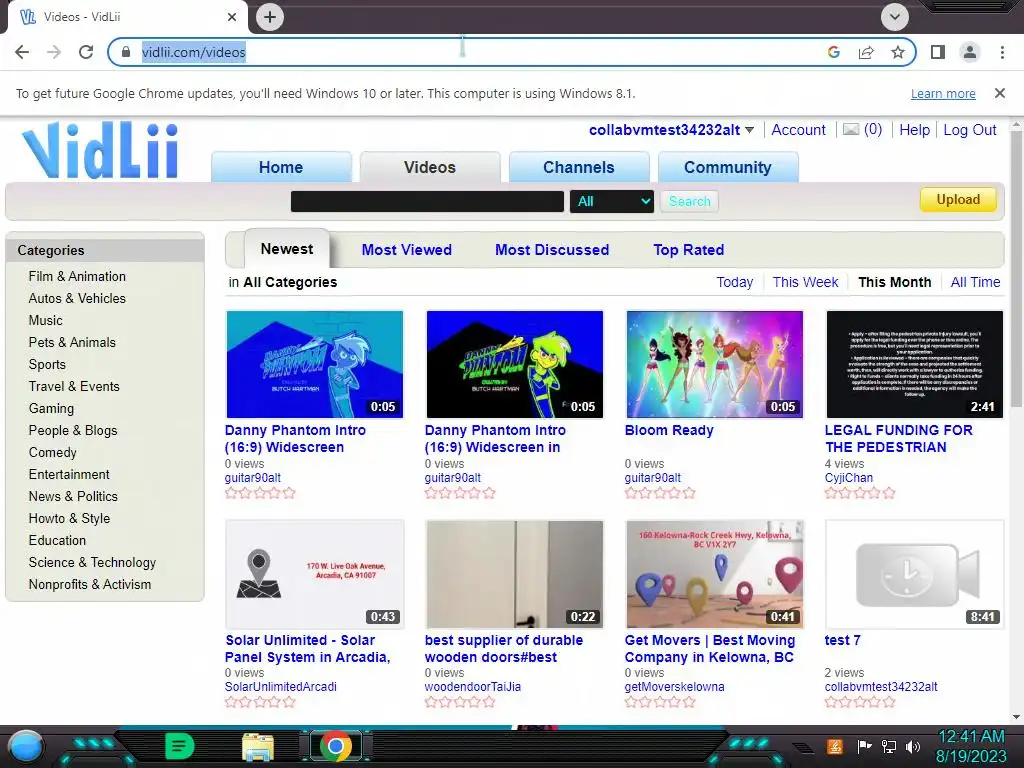
Task: Switch to the Channels tab
Action: (x=579, y=167)
